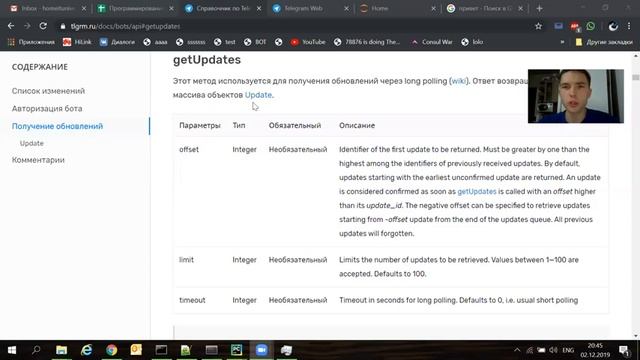Open the Авторизация бота sidebar link
The image size is (640, 360).
tap(47, 109)
